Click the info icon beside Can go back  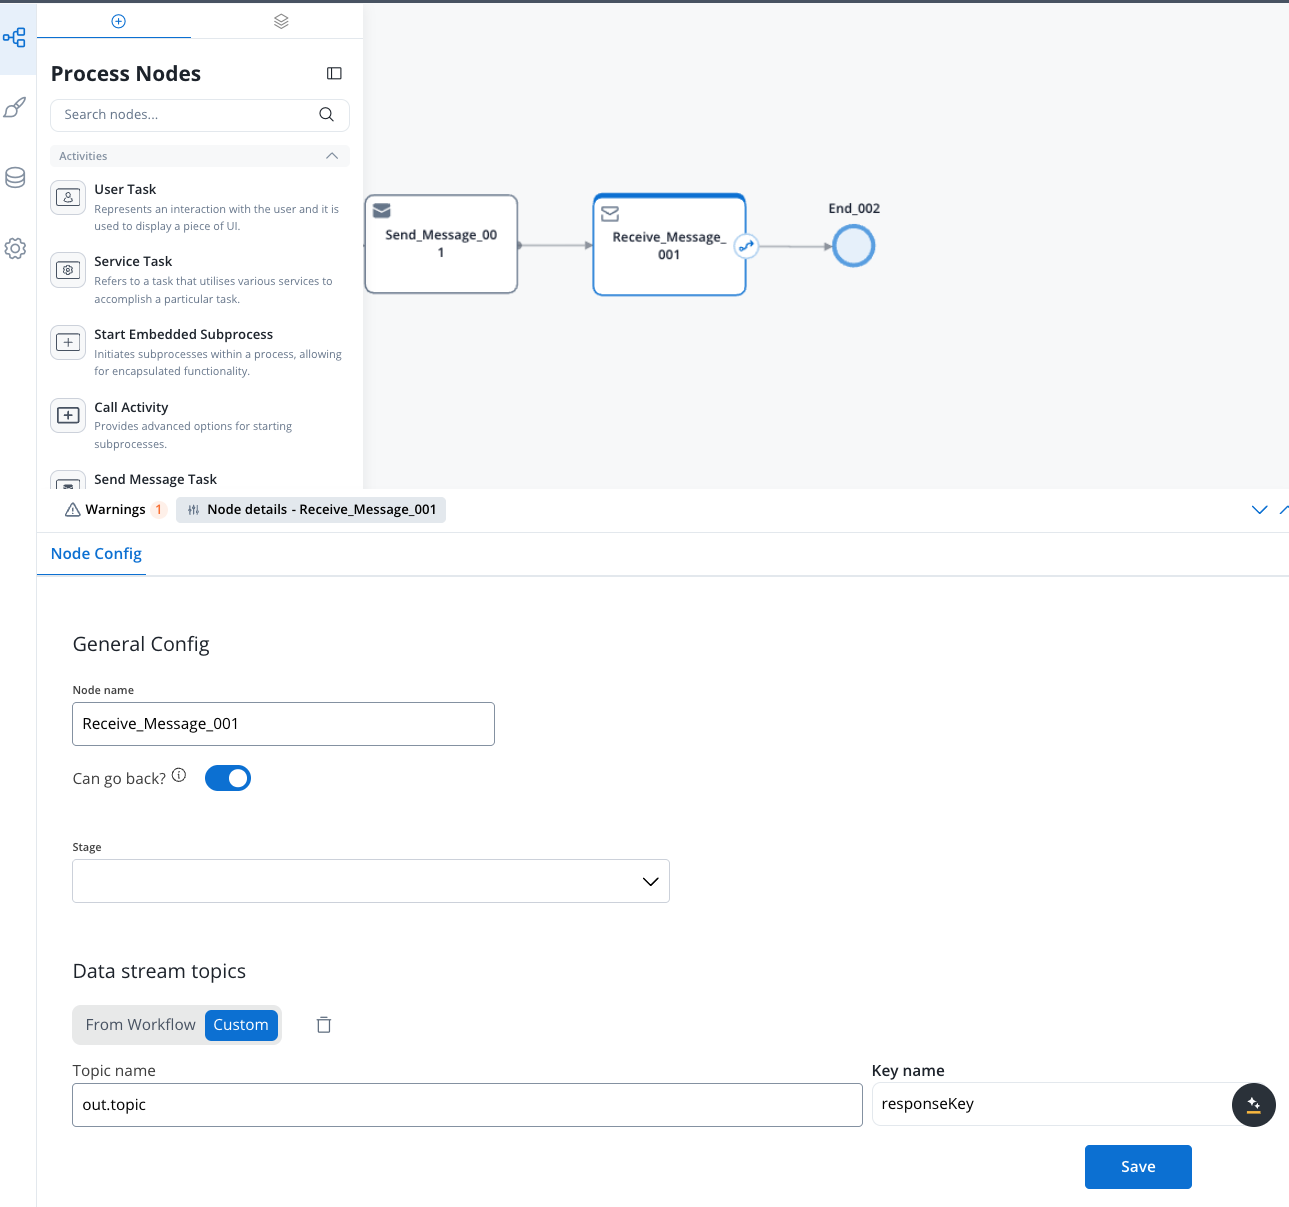click(x=179, y=775)
